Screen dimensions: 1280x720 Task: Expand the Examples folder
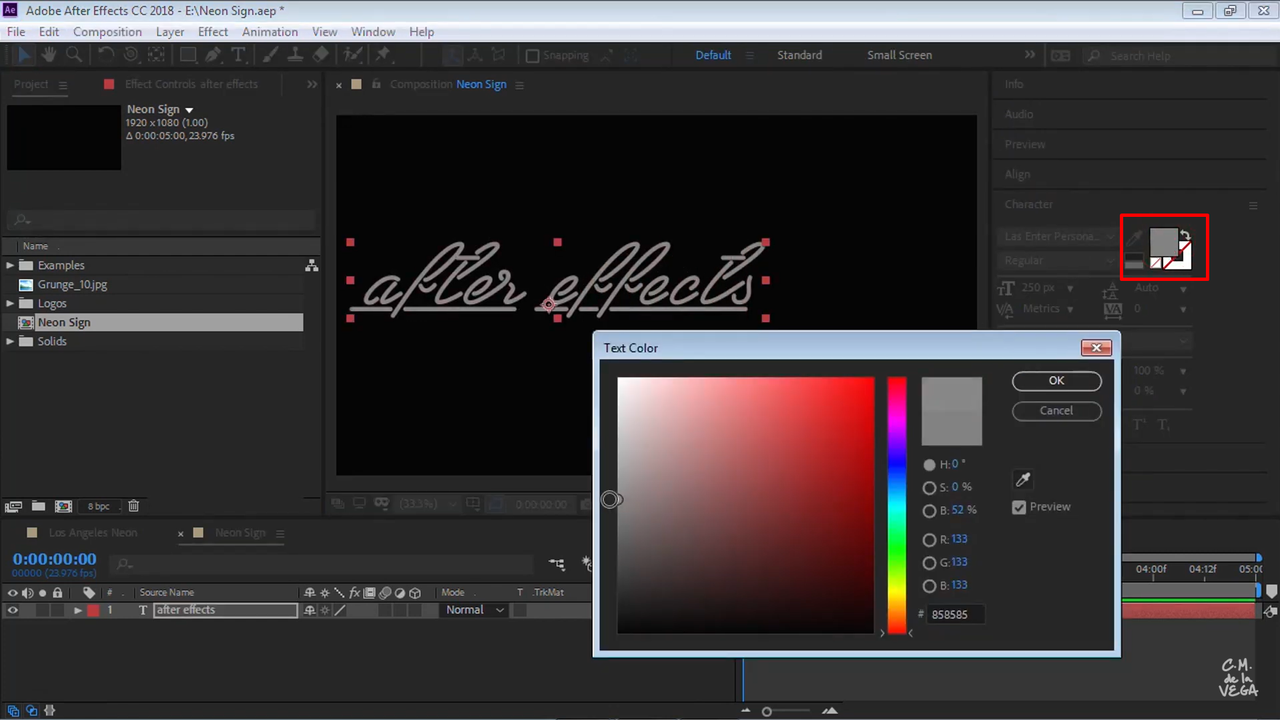coord(10,265)
